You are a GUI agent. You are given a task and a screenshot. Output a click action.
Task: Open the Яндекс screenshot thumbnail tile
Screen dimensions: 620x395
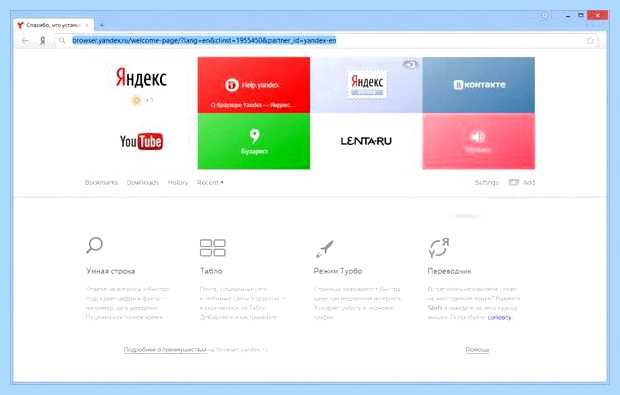click(366, 85)
